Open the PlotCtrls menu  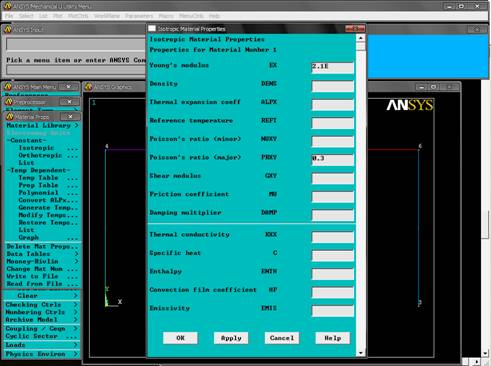pos(78,16)
